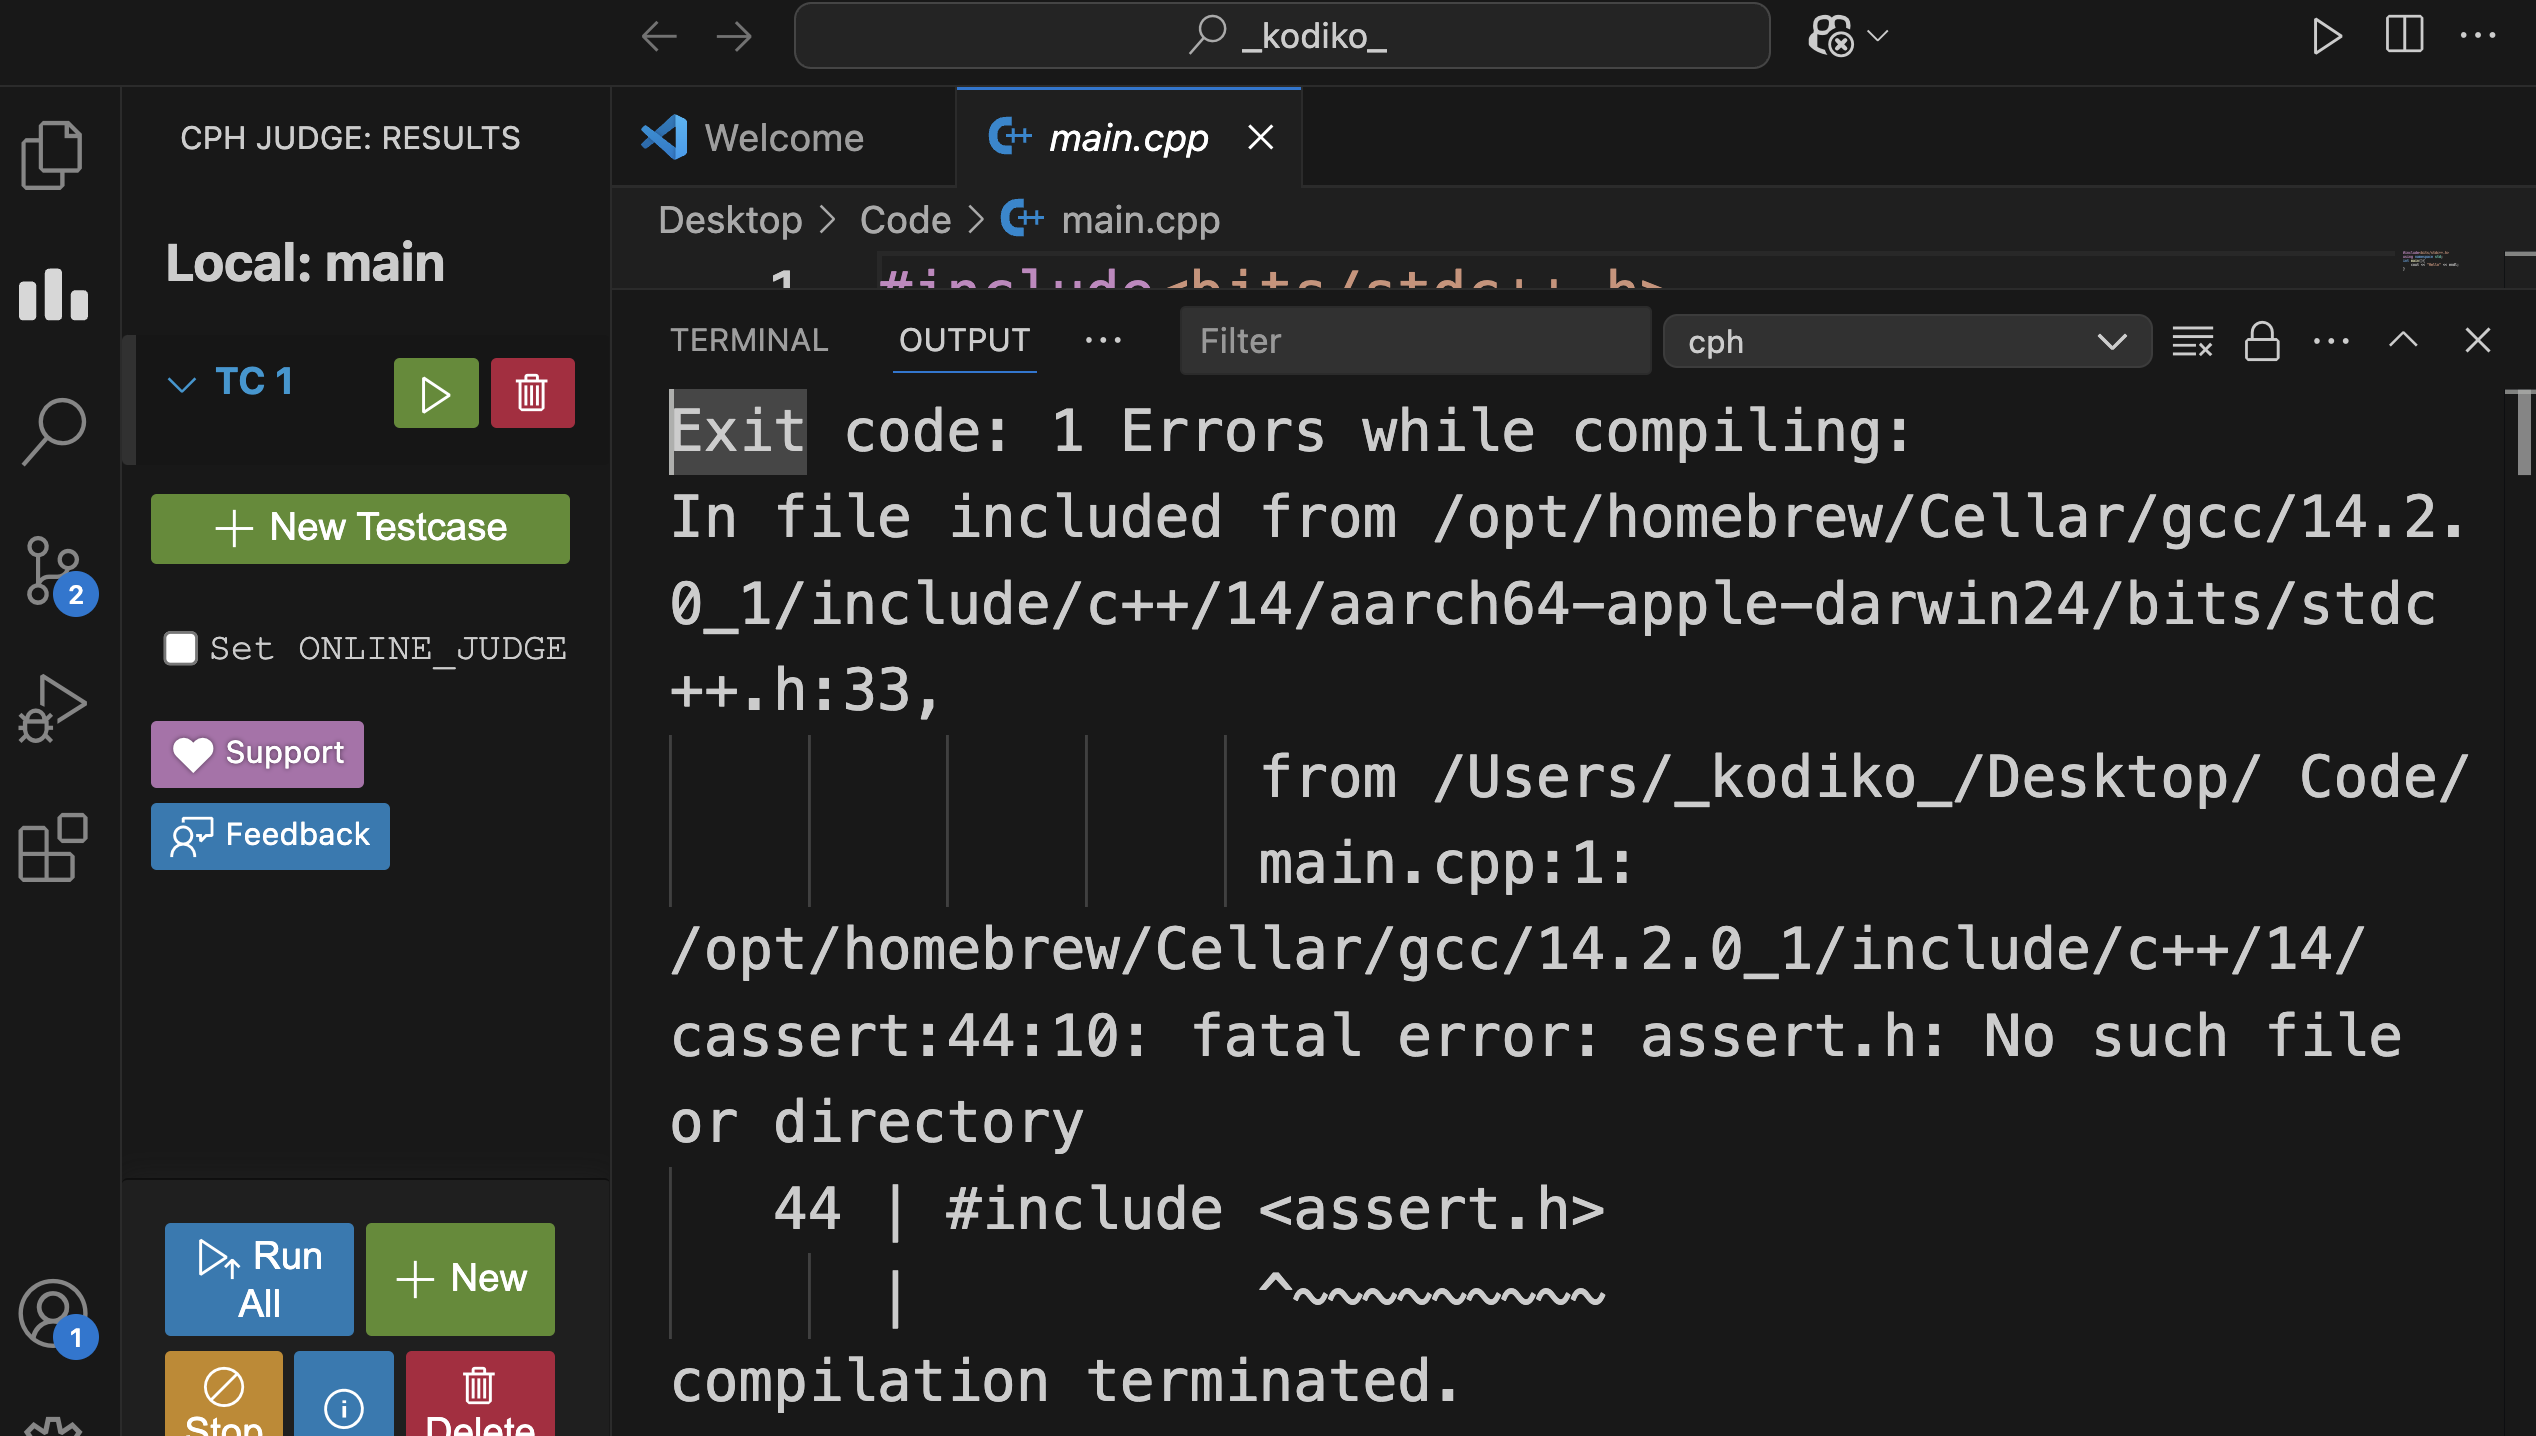Click the output panel scrollbar thumb

(2523, 432)
